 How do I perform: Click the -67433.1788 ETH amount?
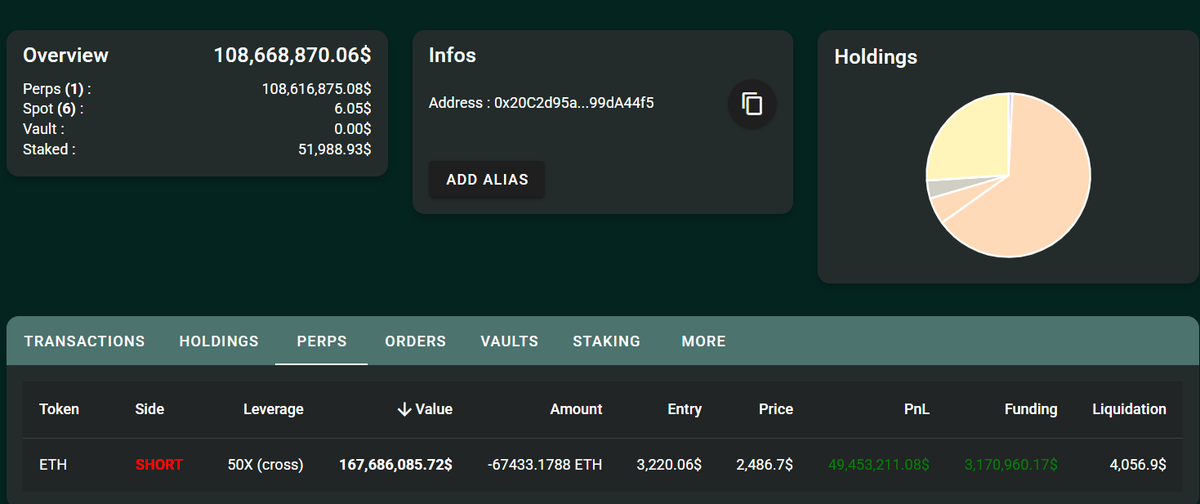point(545,465)
